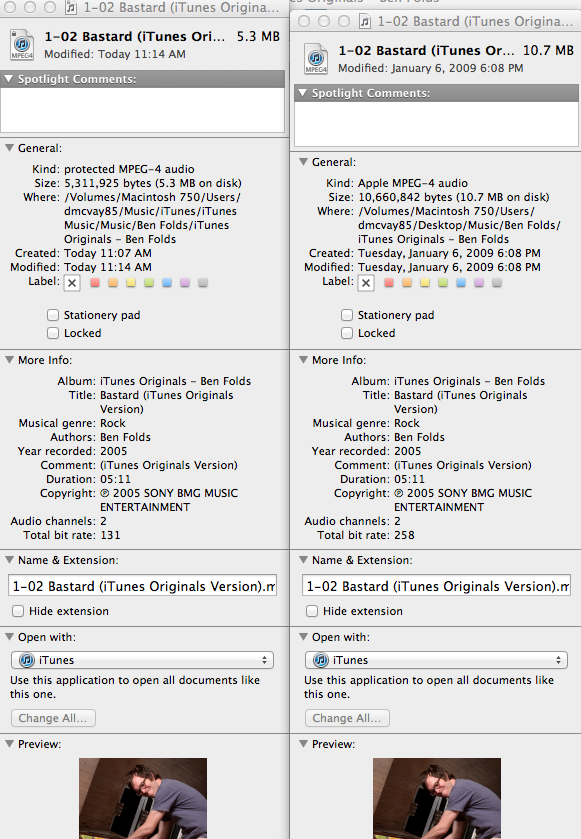
Task: Click MPEG4 file icon in 5.3 MB window header
Action: pyautogui.click(x=22, y=45)
